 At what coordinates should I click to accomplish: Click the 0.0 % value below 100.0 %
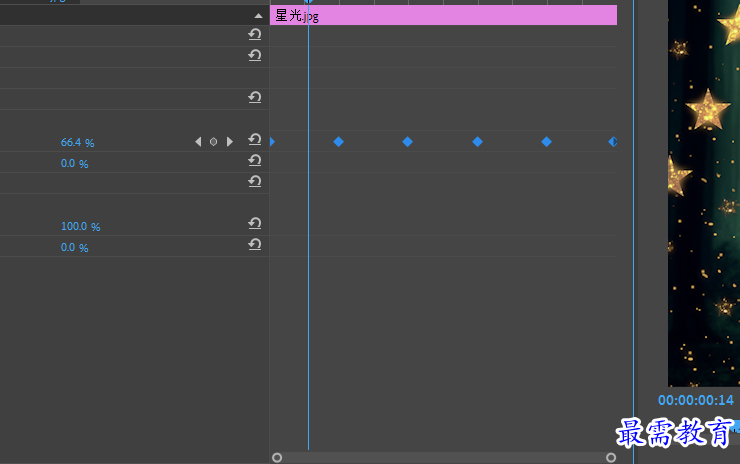click(74, 248)
